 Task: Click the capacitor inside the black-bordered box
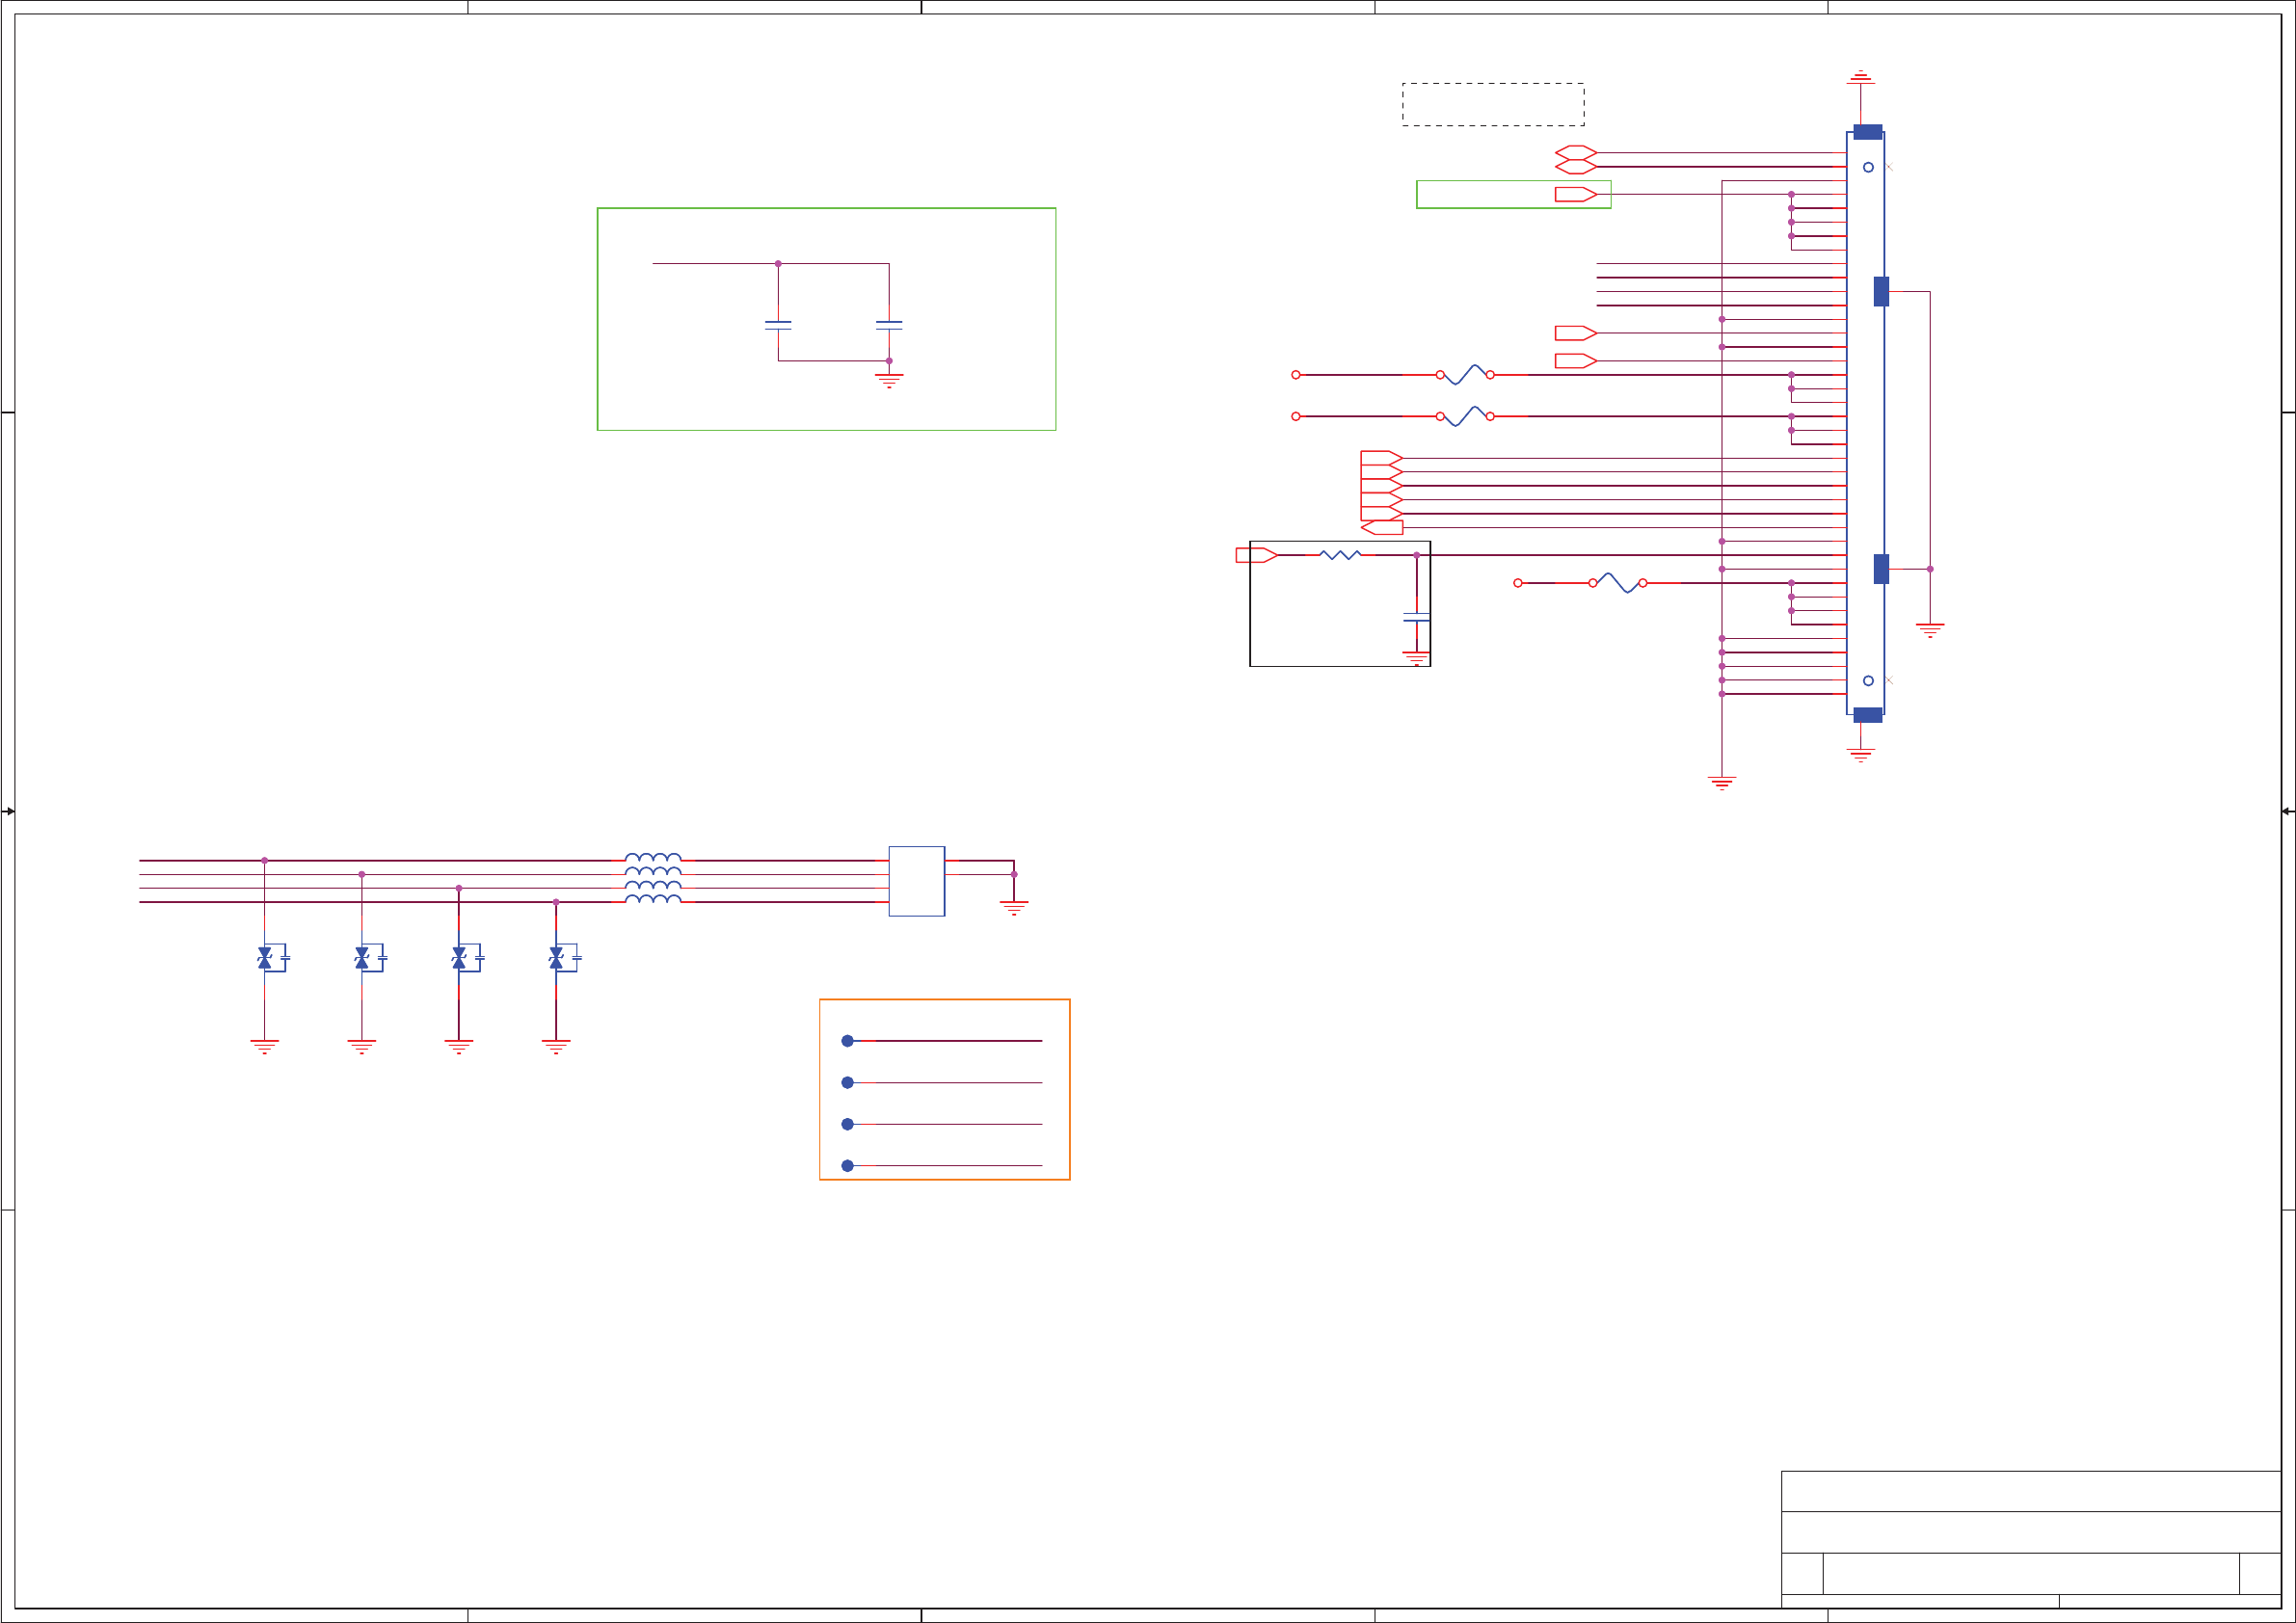point(1416,617)
